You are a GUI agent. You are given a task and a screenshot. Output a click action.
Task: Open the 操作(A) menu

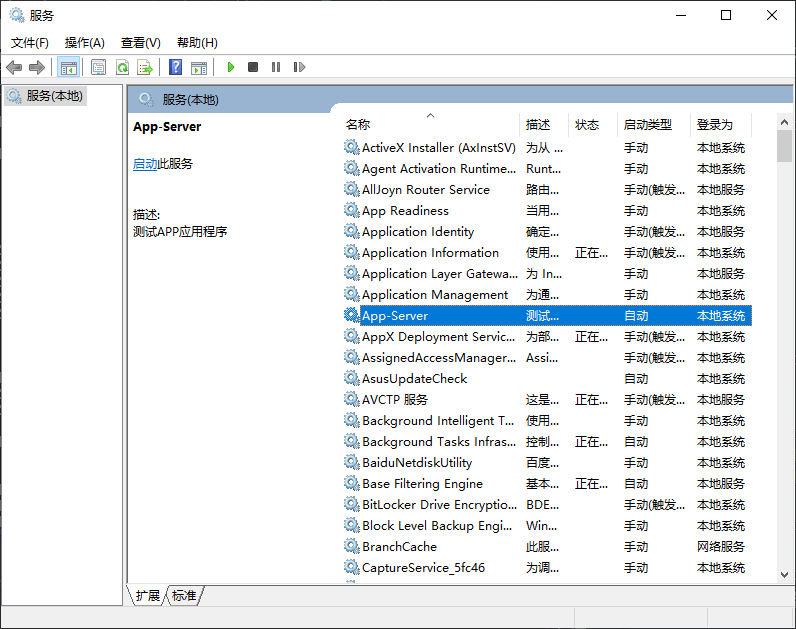[x=85, y=43]
